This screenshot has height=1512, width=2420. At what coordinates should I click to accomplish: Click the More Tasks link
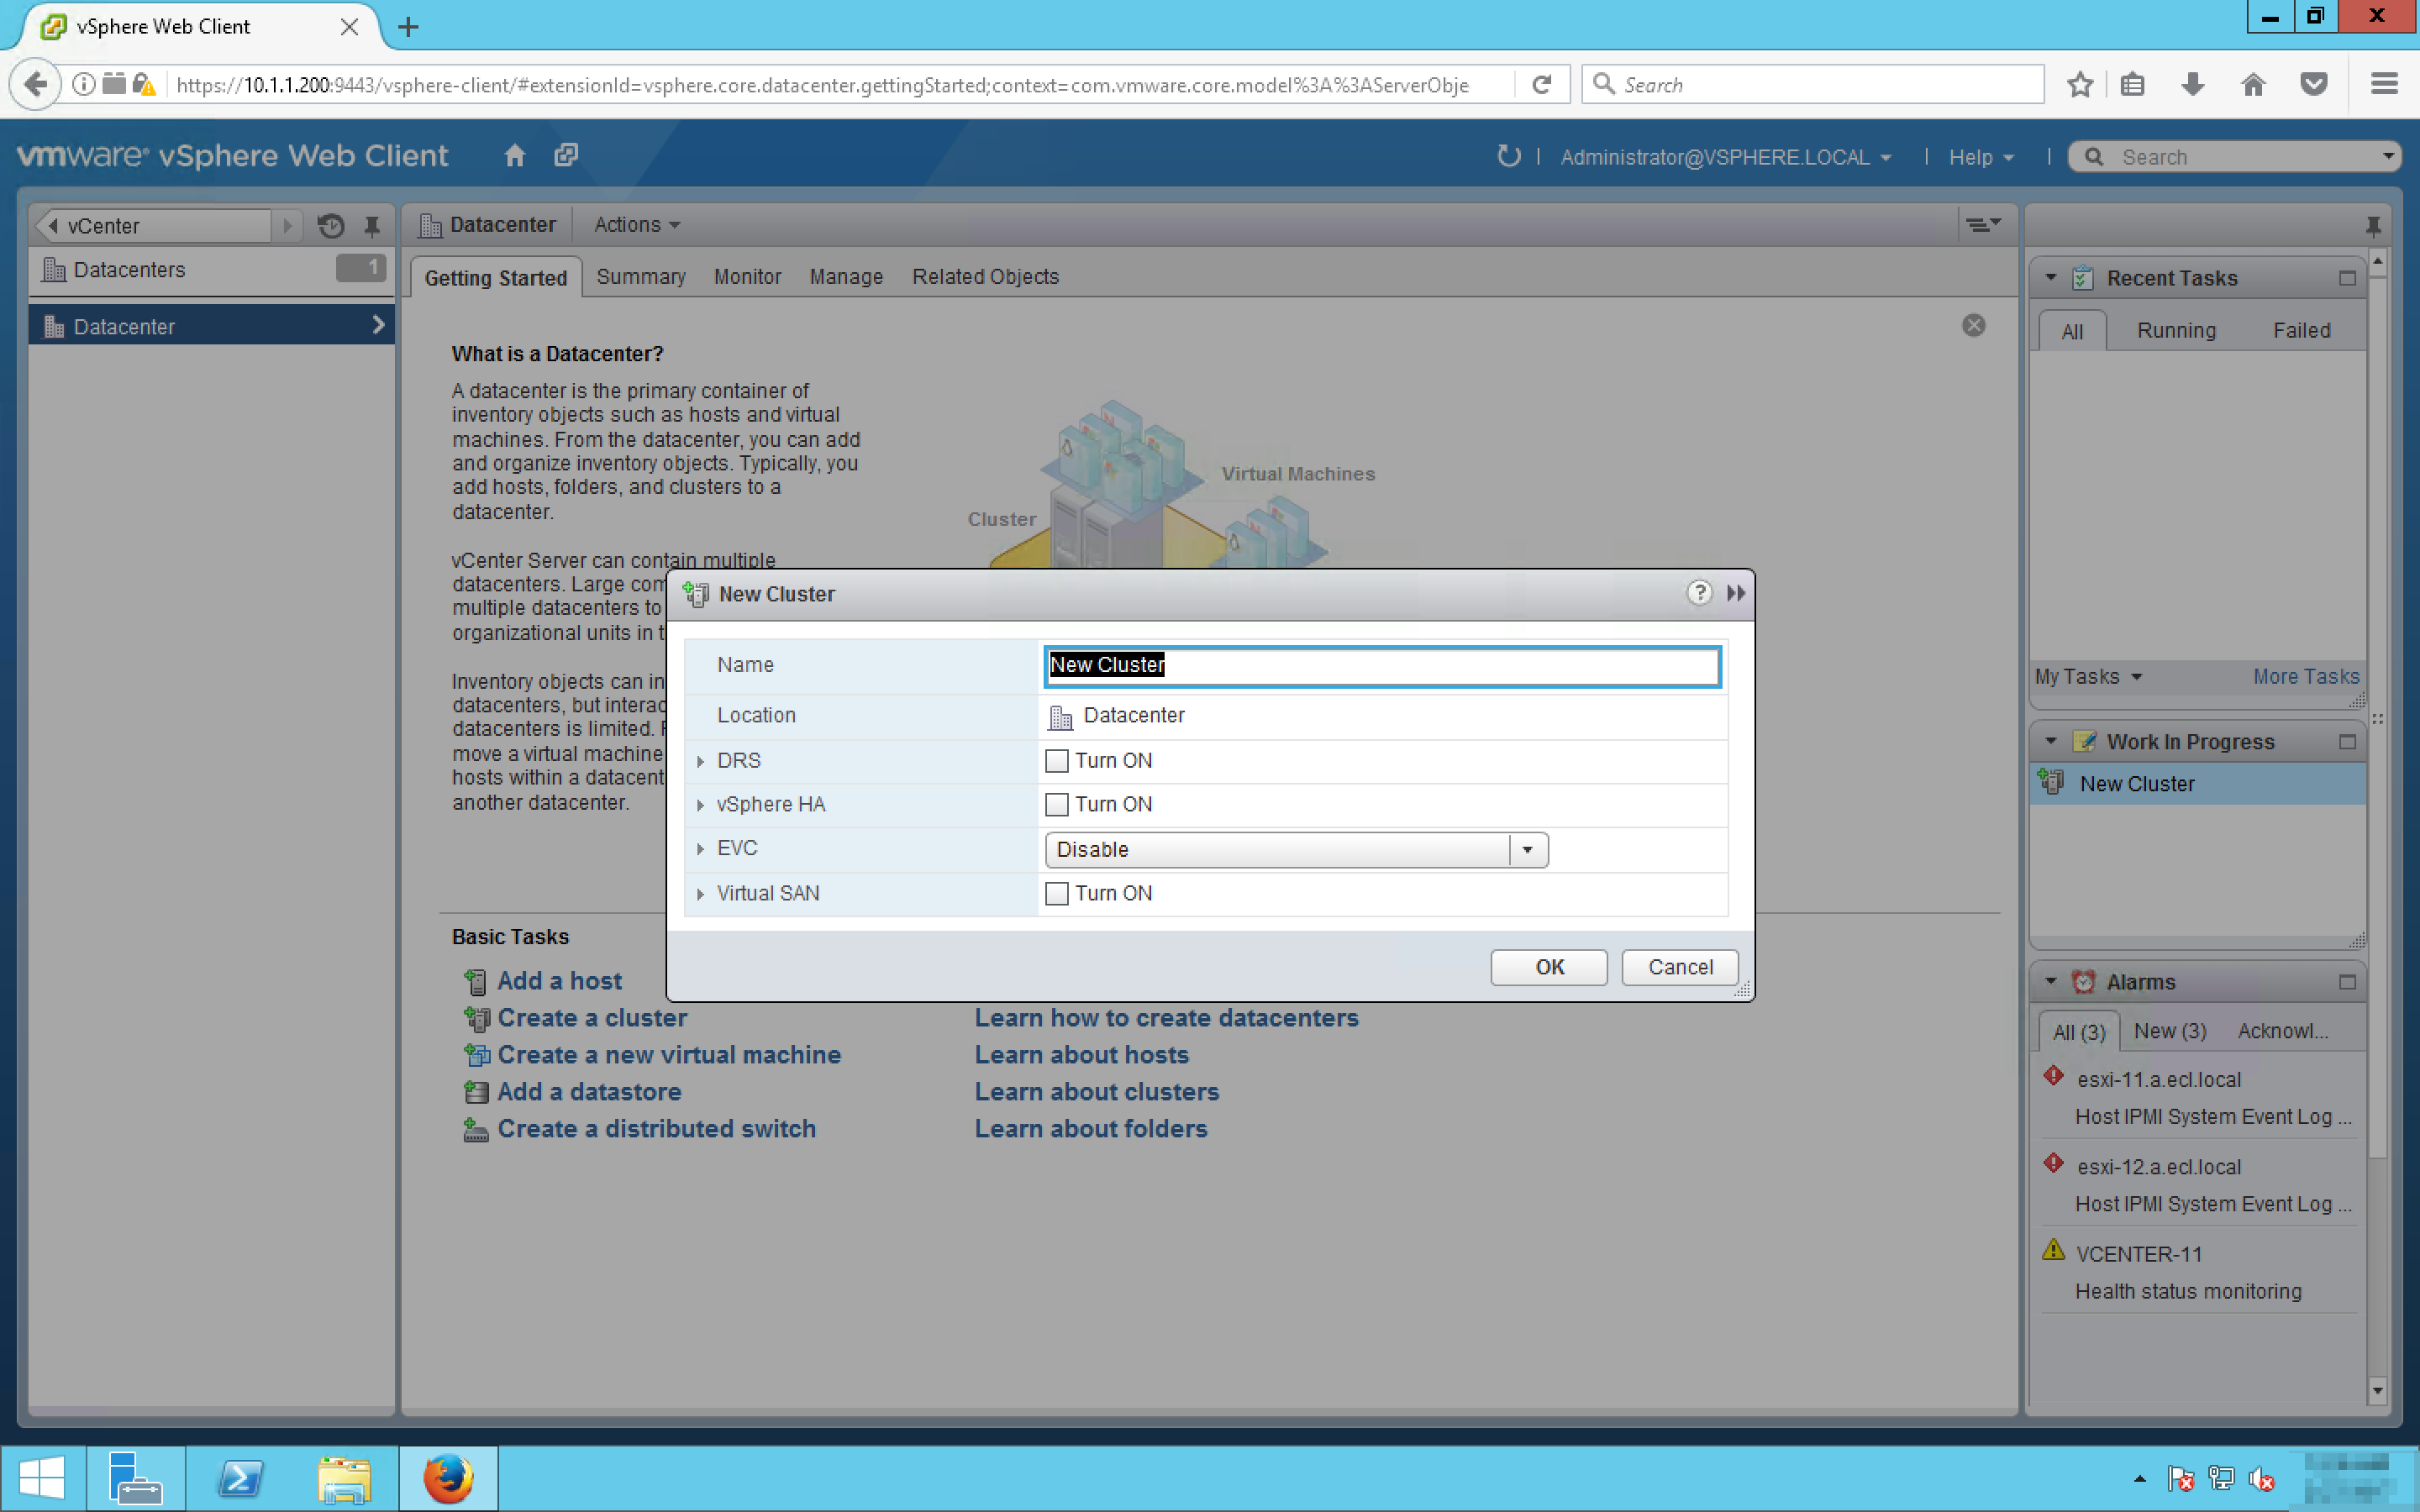point(2305,677)
